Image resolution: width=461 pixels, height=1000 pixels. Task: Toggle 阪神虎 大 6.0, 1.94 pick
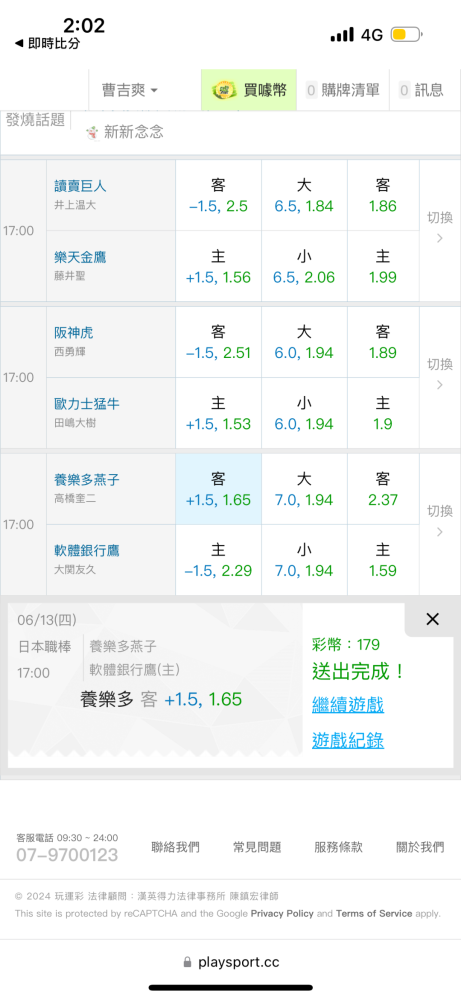[304, 342]
